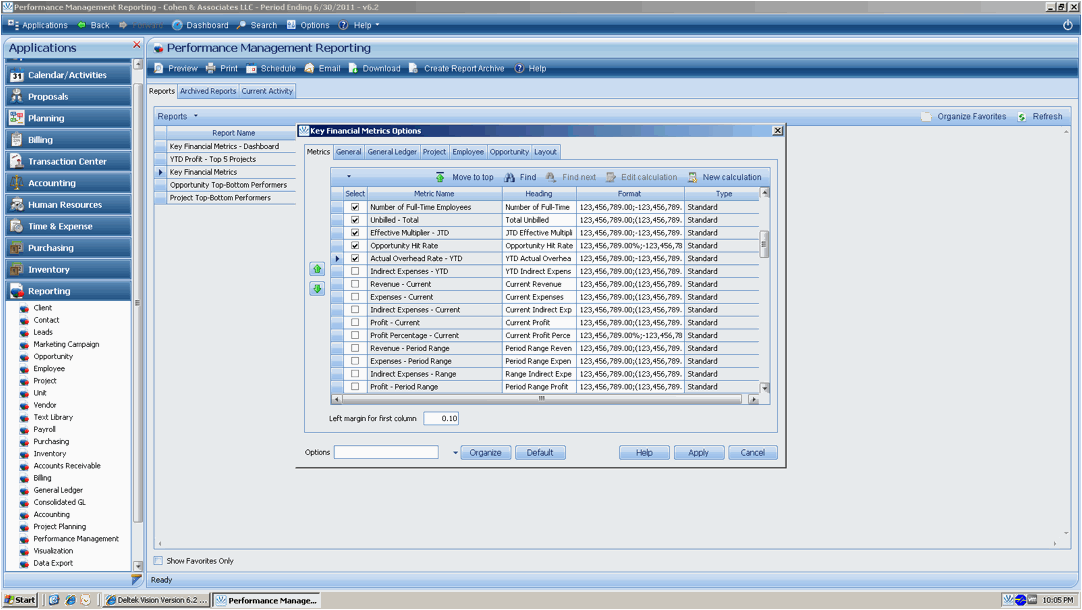Open the Download report option
Image resolution: width=1082 pixels, height=610 pixels.
(374, 69)
